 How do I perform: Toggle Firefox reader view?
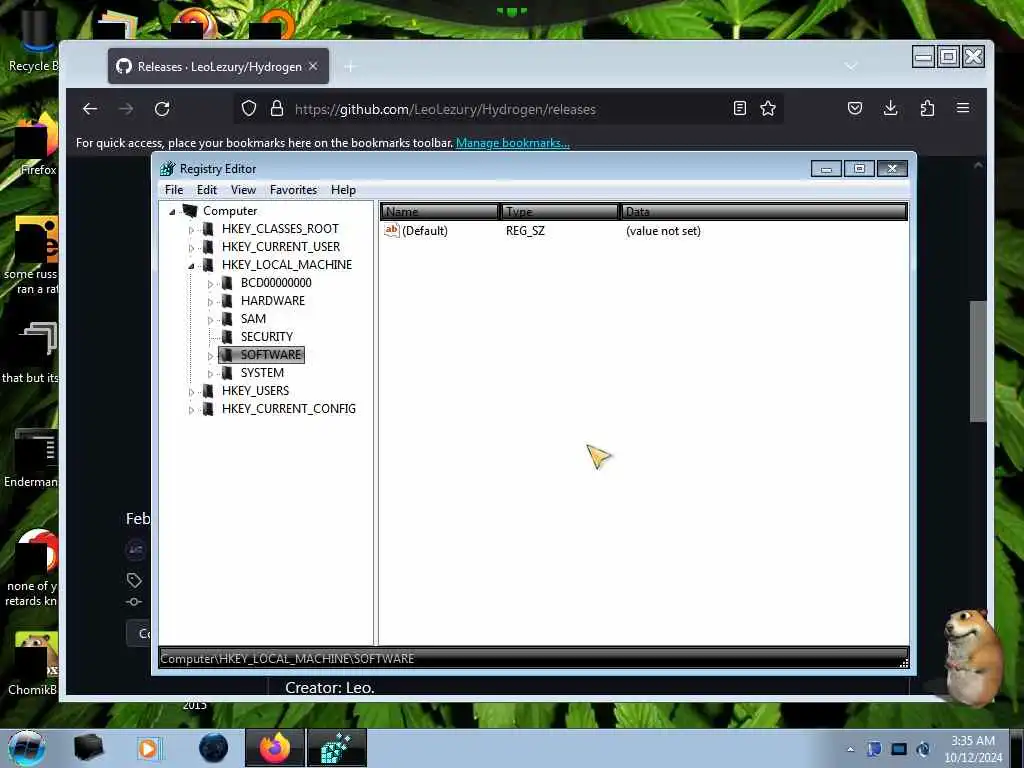739,108
